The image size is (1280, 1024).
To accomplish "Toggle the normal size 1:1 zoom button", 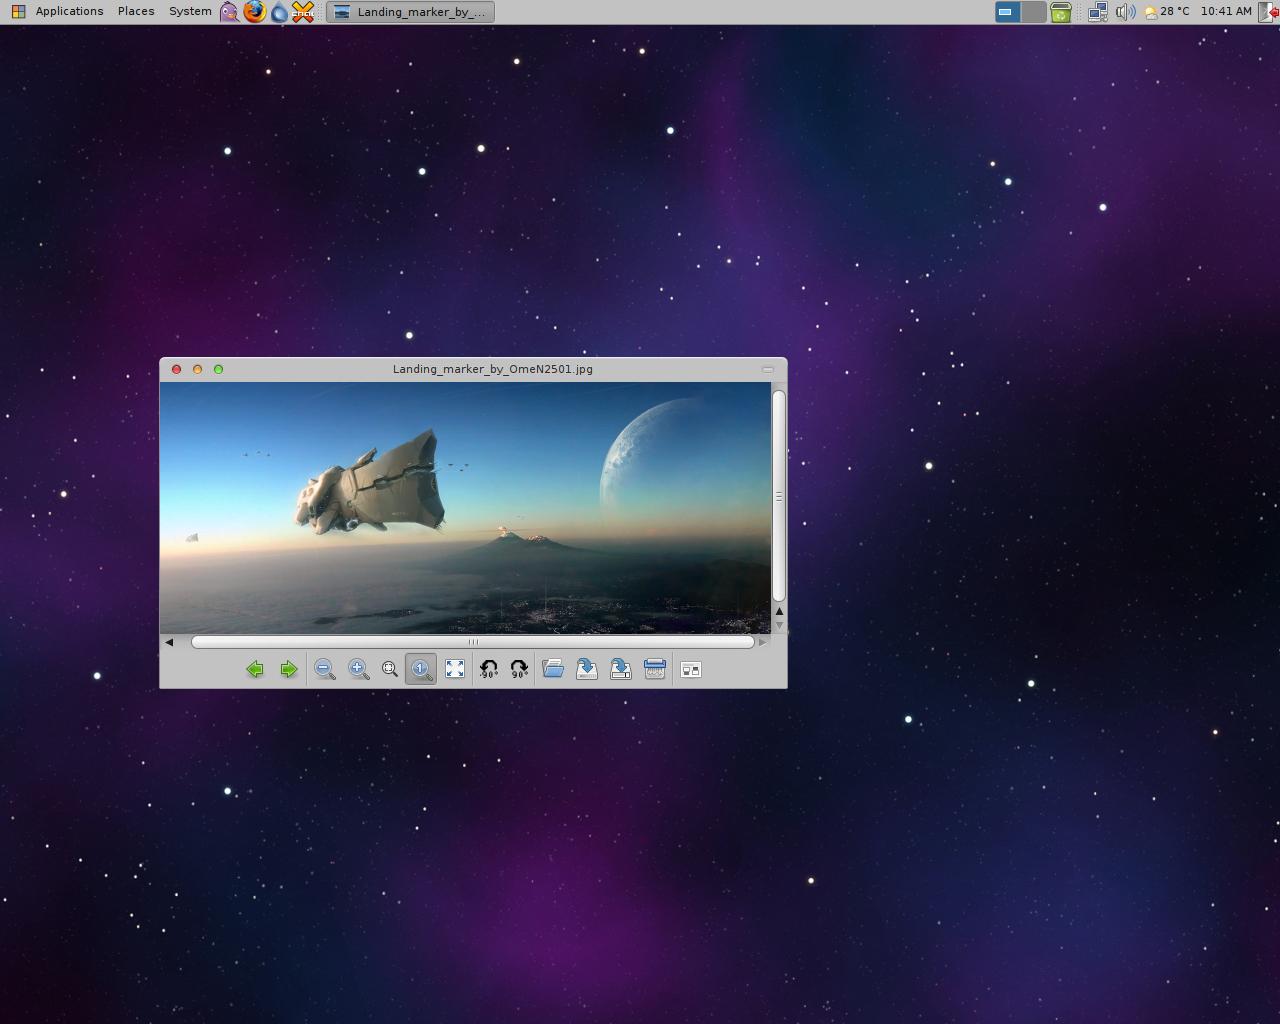I will (421, 670).
